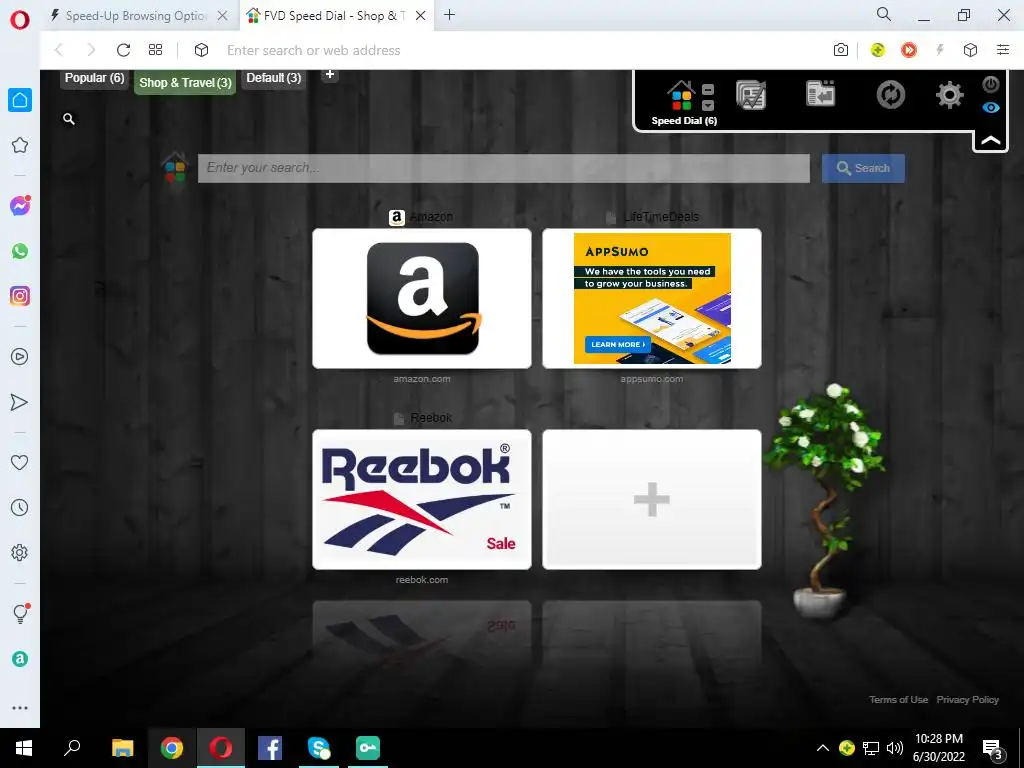The width and height of the screenshot is (1024, 768).
Task: Open the sidebar Home icon
Action: [20, 100]
